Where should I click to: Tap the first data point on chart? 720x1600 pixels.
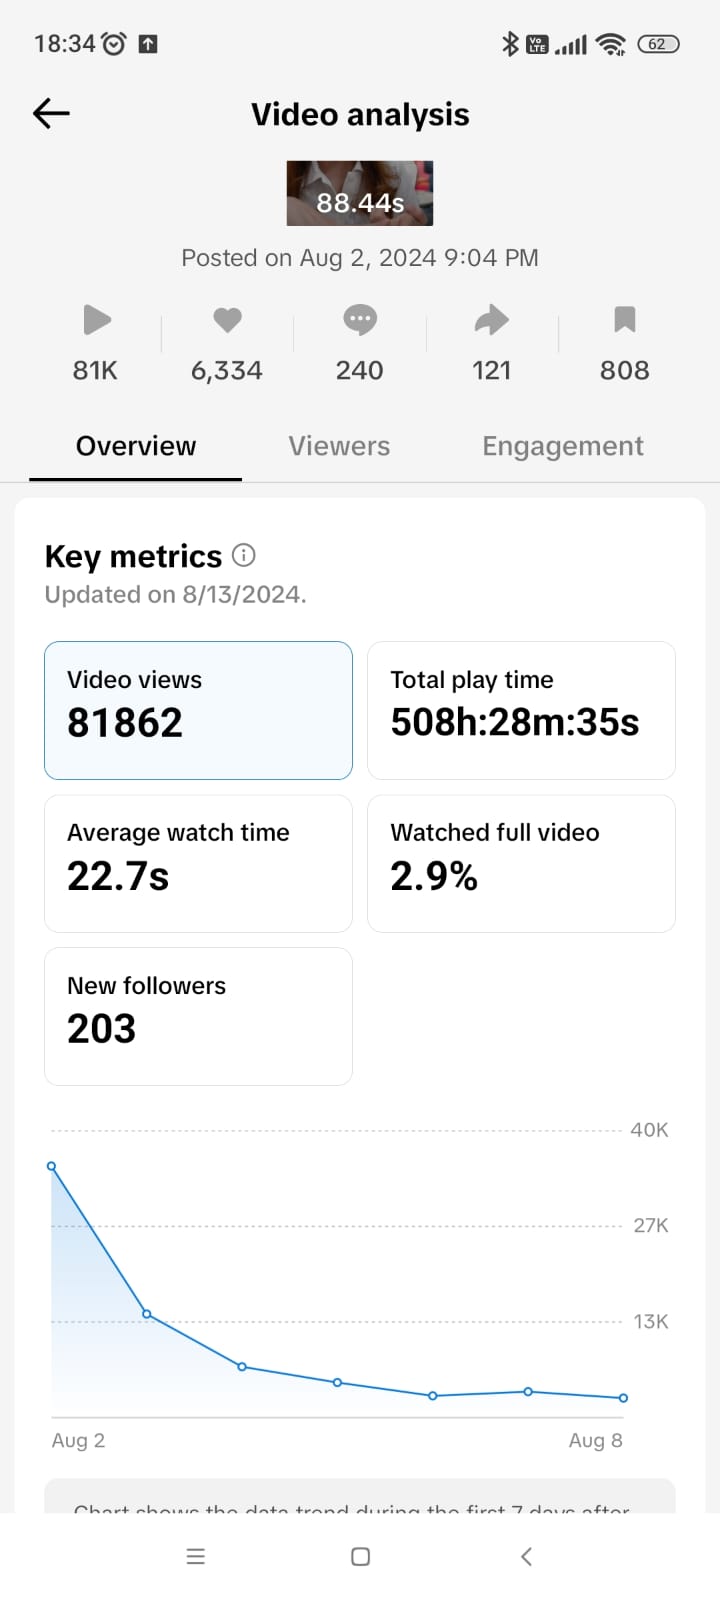pyautogui.click(x=52, y=1166)
